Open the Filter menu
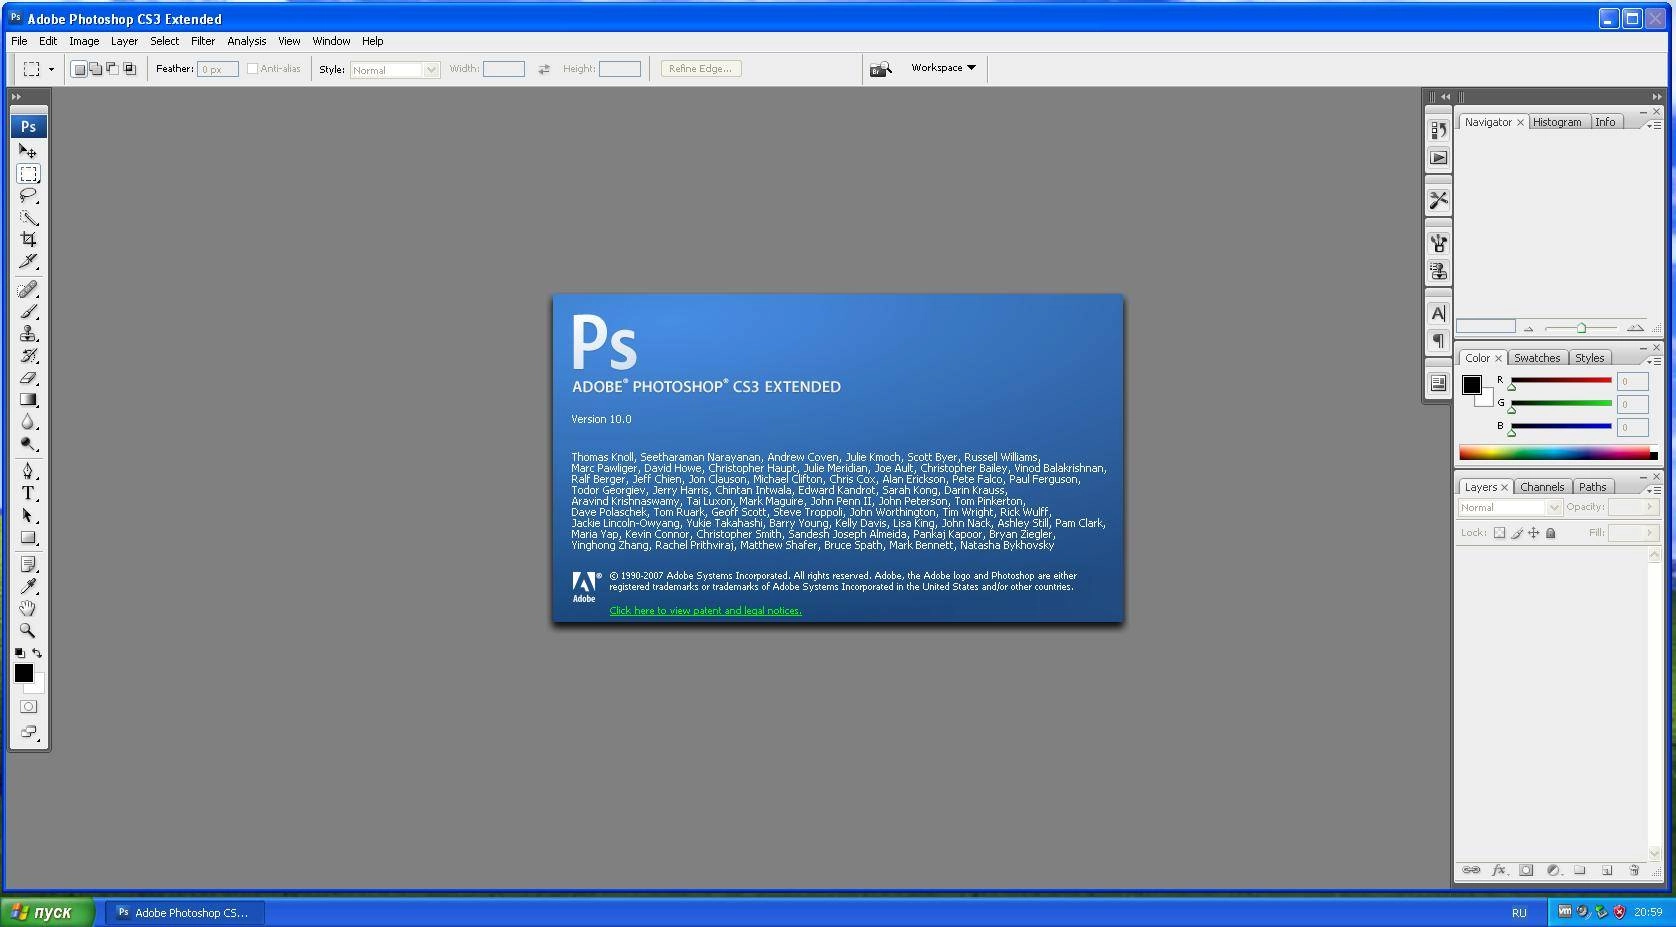This screenshot has width=1676, height=927. [203, 41]
